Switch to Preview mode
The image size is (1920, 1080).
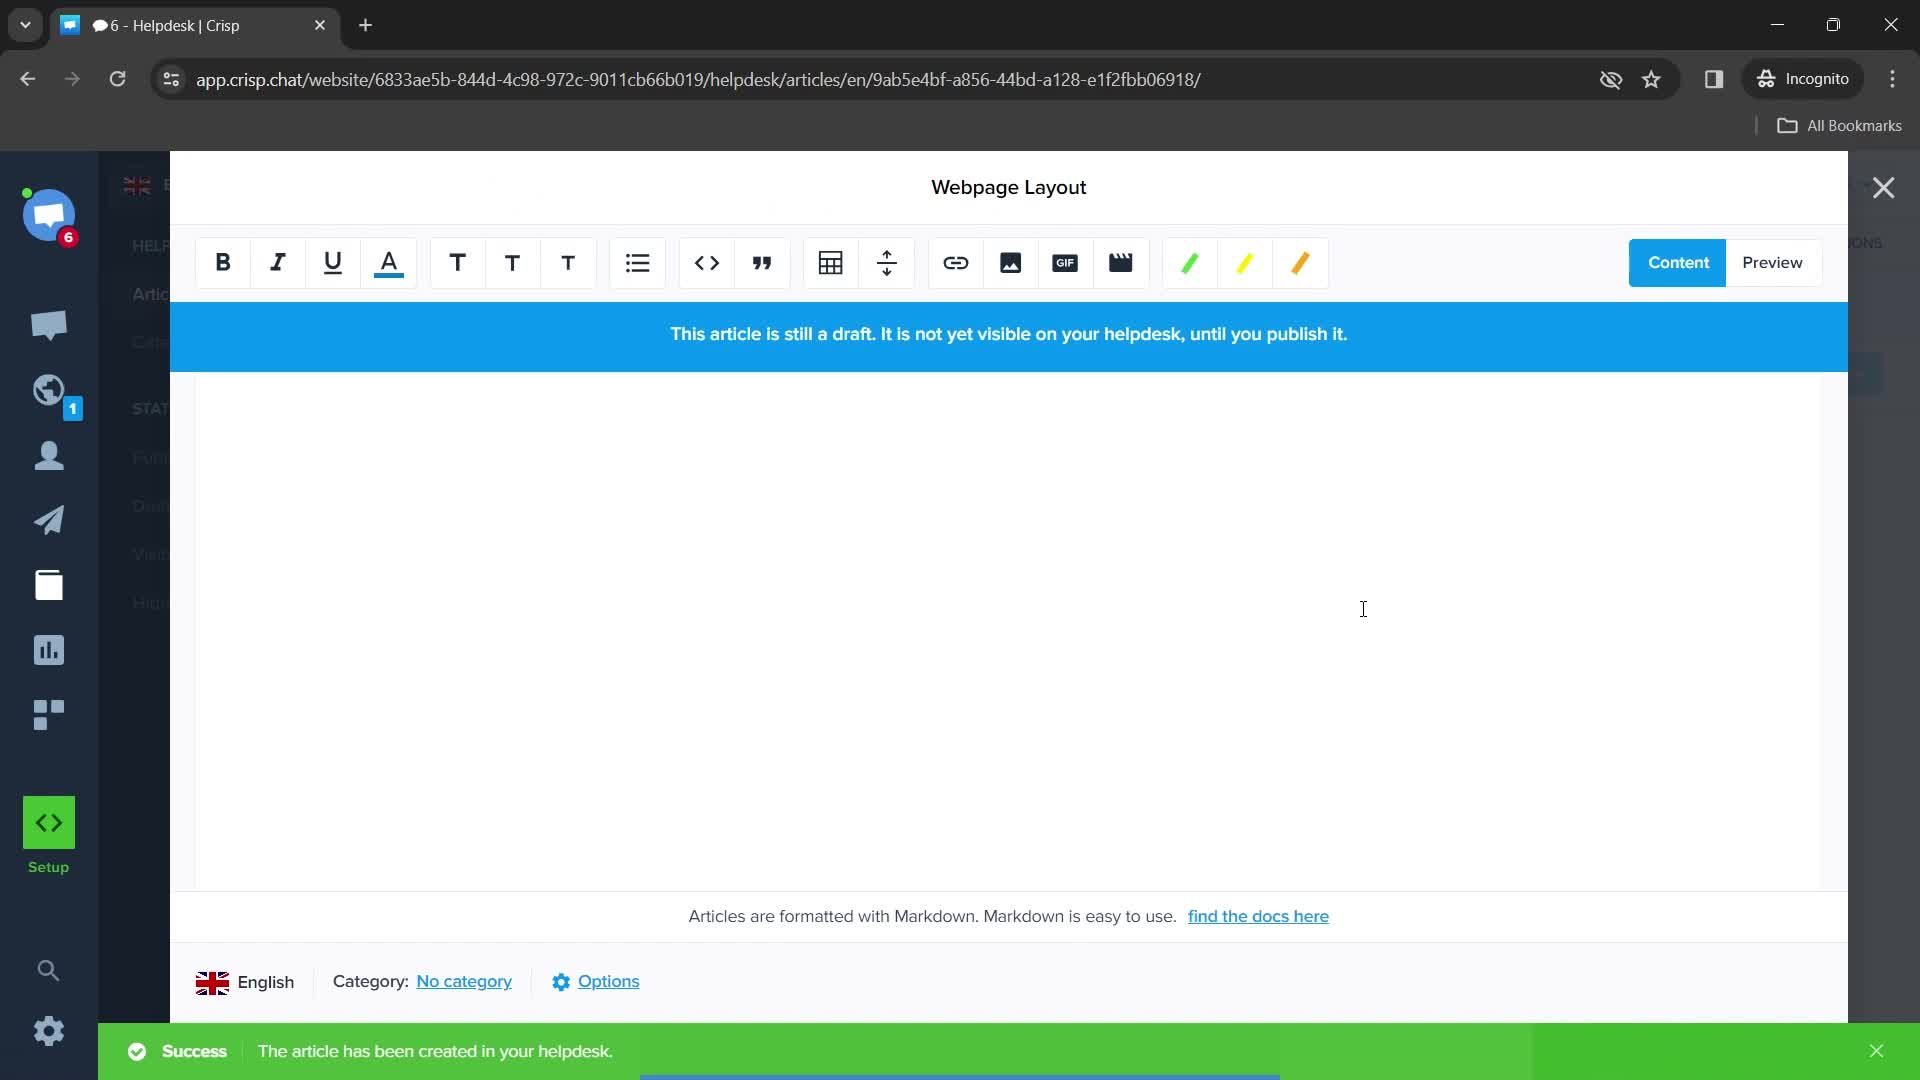click(x=1772, y=262)
